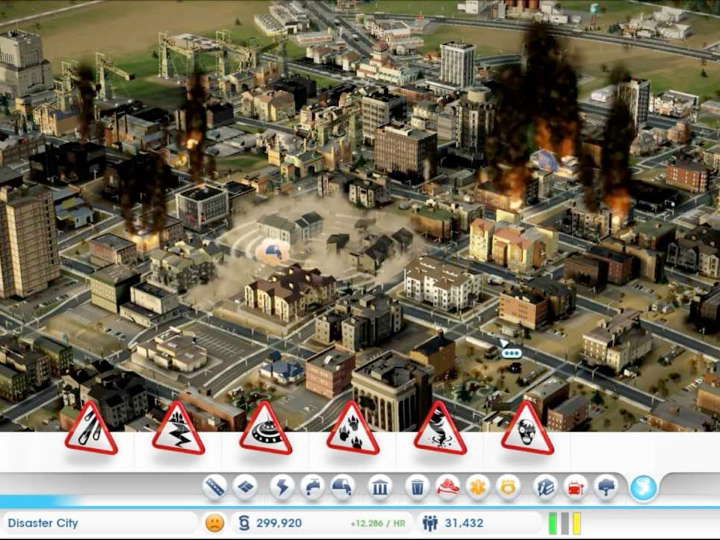This screenshot has height=540, width=720.
Task: Unleash the giant monster paw-print disaster
Action: point(353,428)
